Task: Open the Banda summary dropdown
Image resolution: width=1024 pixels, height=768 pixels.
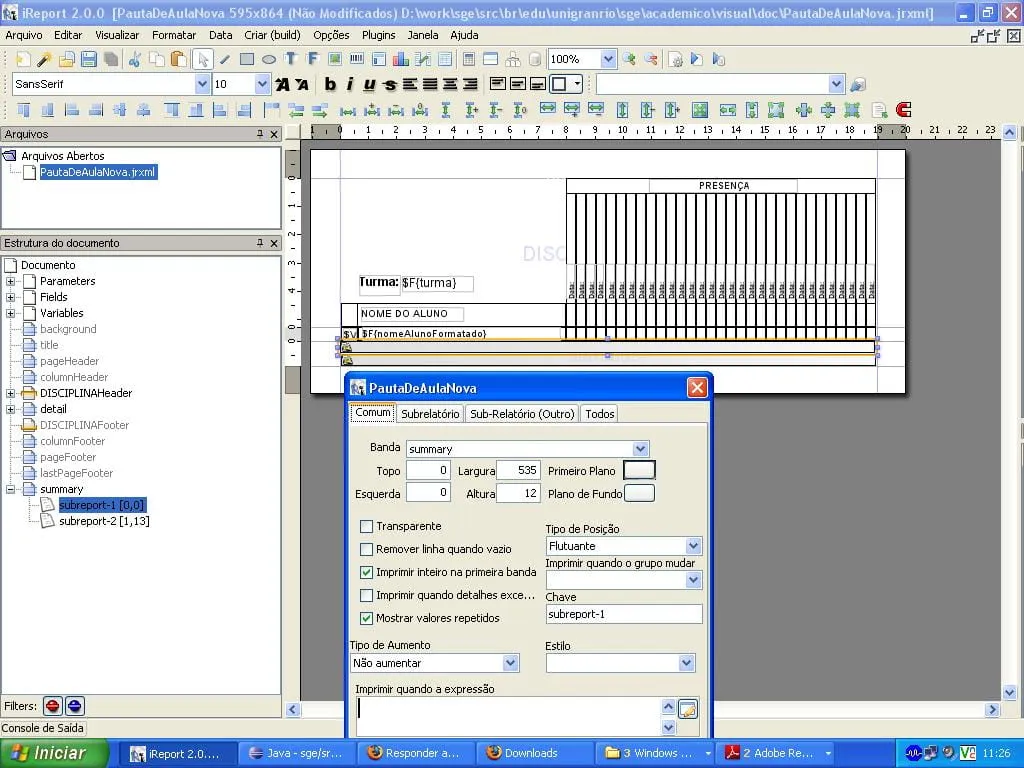Action: point(641,449)
